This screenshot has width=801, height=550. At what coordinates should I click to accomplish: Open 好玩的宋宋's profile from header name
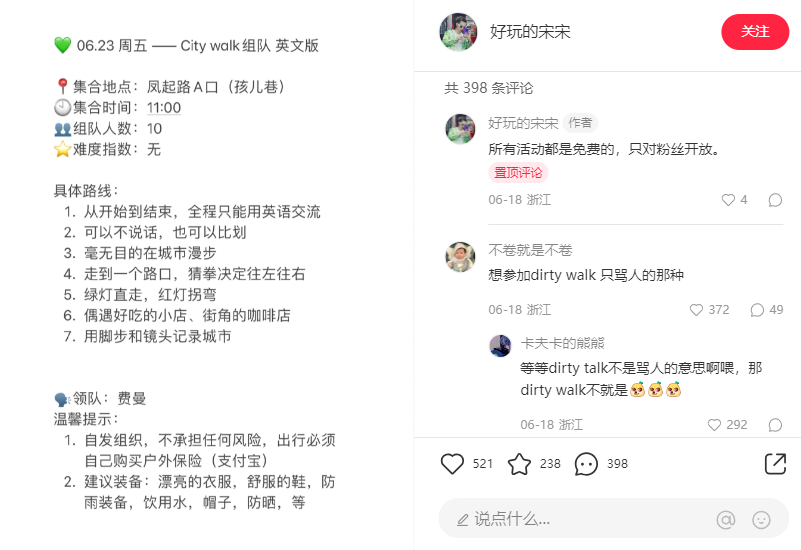pyautogui.click(x=530, y=32)
